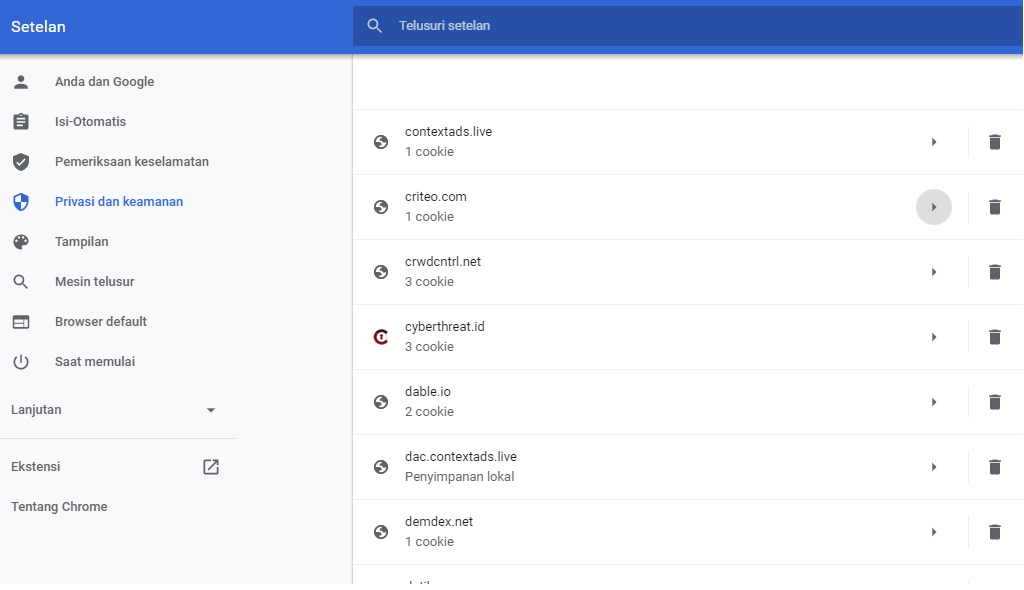Delete contextads.live cookies with trash icon

(x=995, y=142)
